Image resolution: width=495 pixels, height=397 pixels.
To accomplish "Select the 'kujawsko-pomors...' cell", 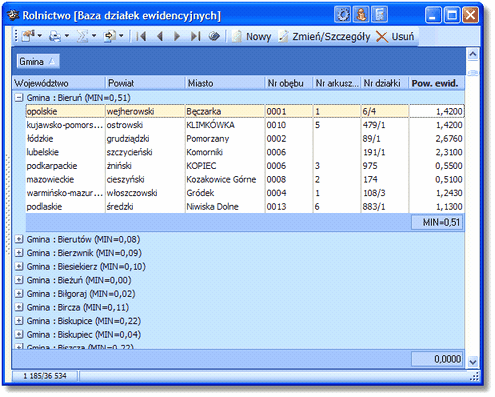I will point(65,125).
